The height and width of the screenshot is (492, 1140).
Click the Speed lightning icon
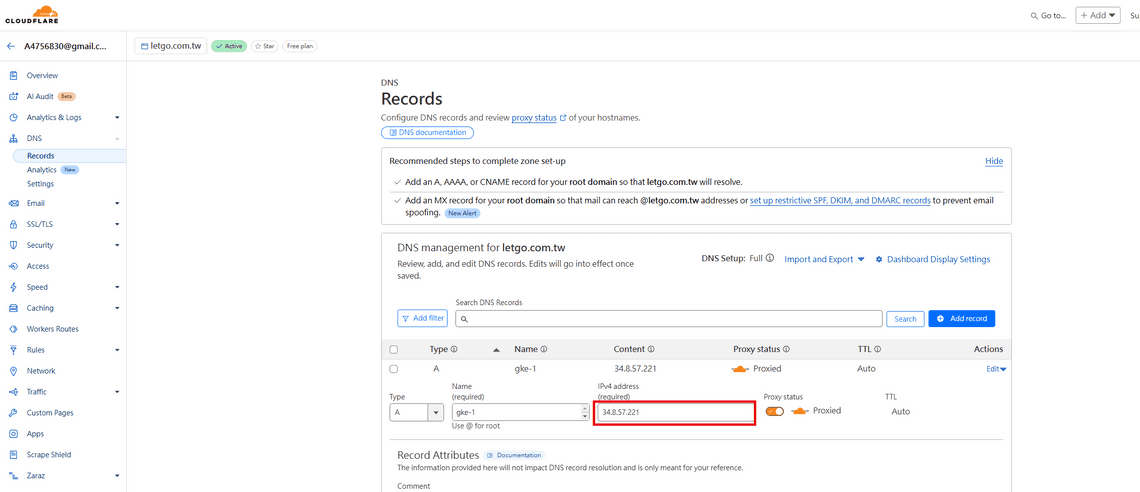[x=13, y=287]
